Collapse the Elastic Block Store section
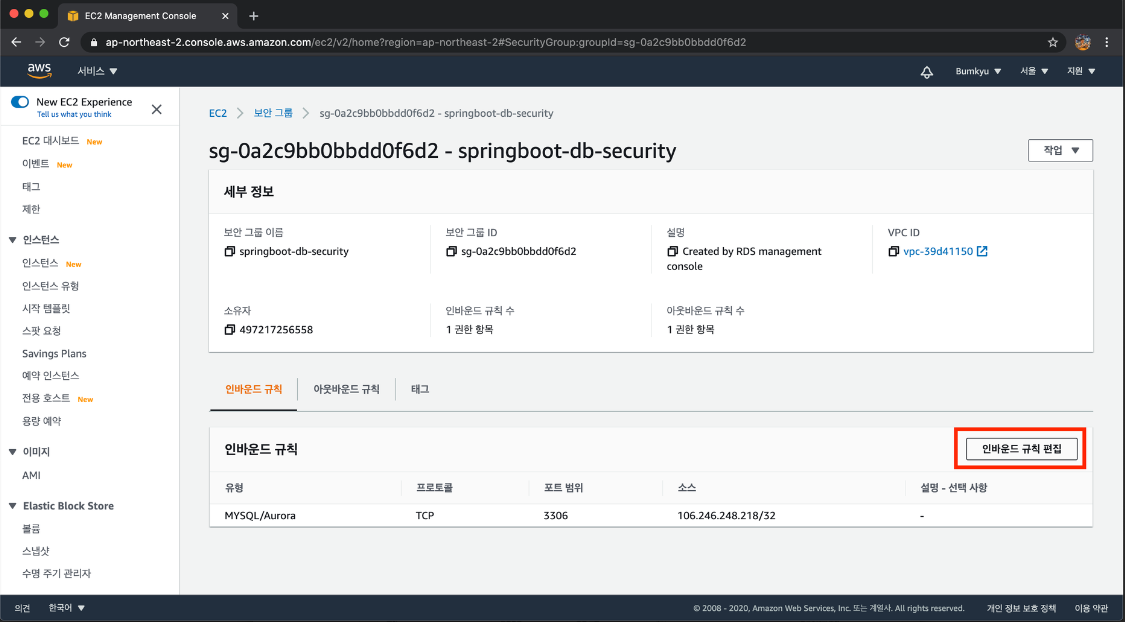 [x=12, y=506]
